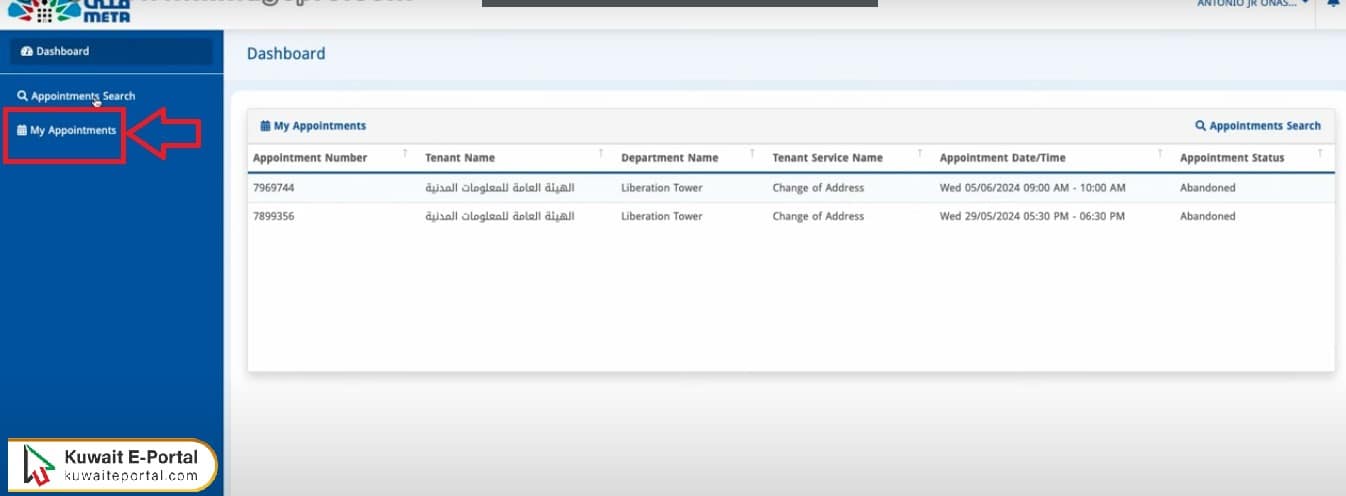Click magnifier icon in panel's Appointments Search link

click(x=1200, y=126)
